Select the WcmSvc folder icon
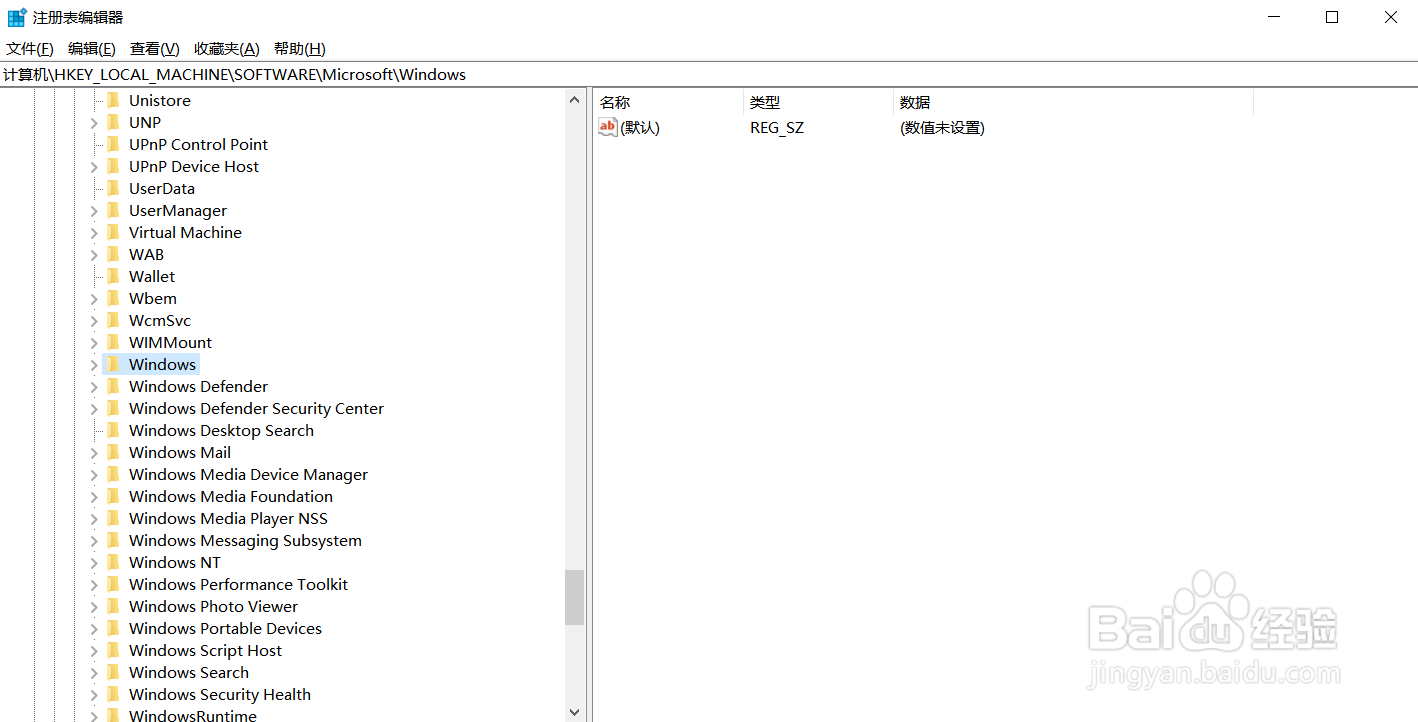This screenshot has height=722, width=1418. click(x=113, y=320)
